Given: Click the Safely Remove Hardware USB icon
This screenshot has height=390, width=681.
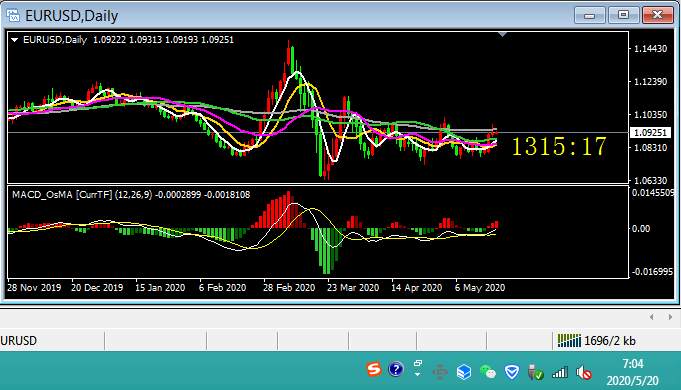Looking at the screenshot, I should pos(536,372).
